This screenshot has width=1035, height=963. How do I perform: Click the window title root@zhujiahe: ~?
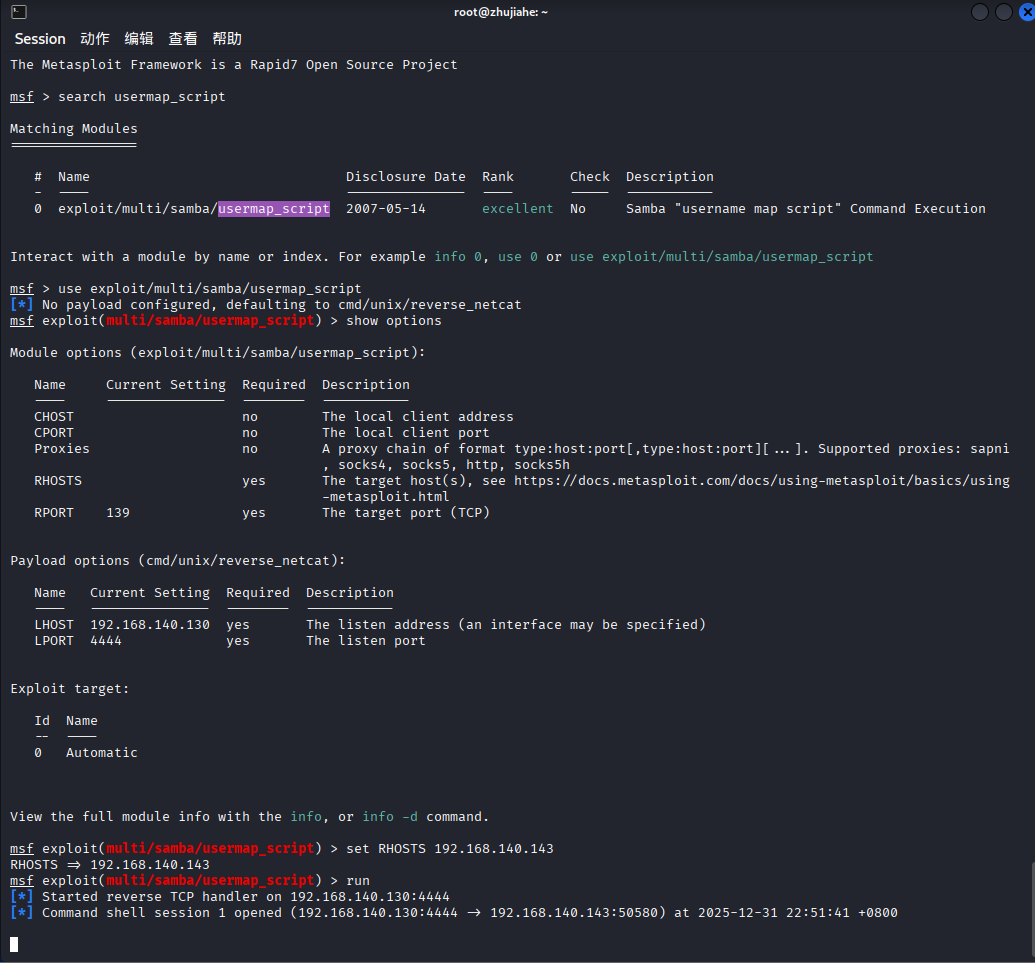point(501,12)
